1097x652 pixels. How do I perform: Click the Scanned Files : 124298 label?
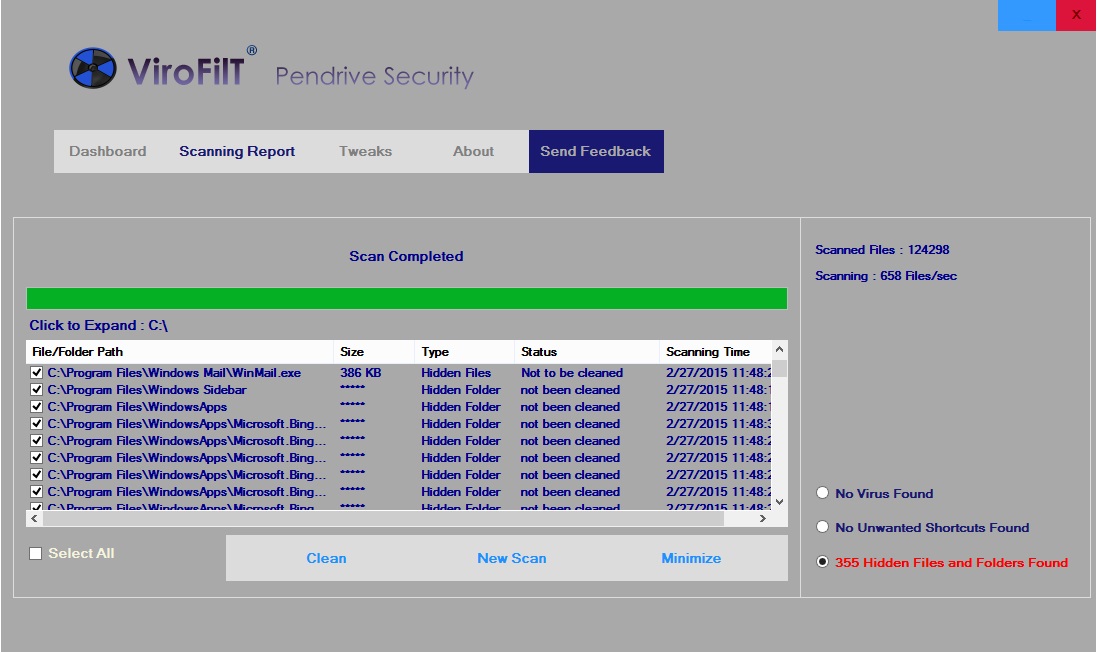882,250
